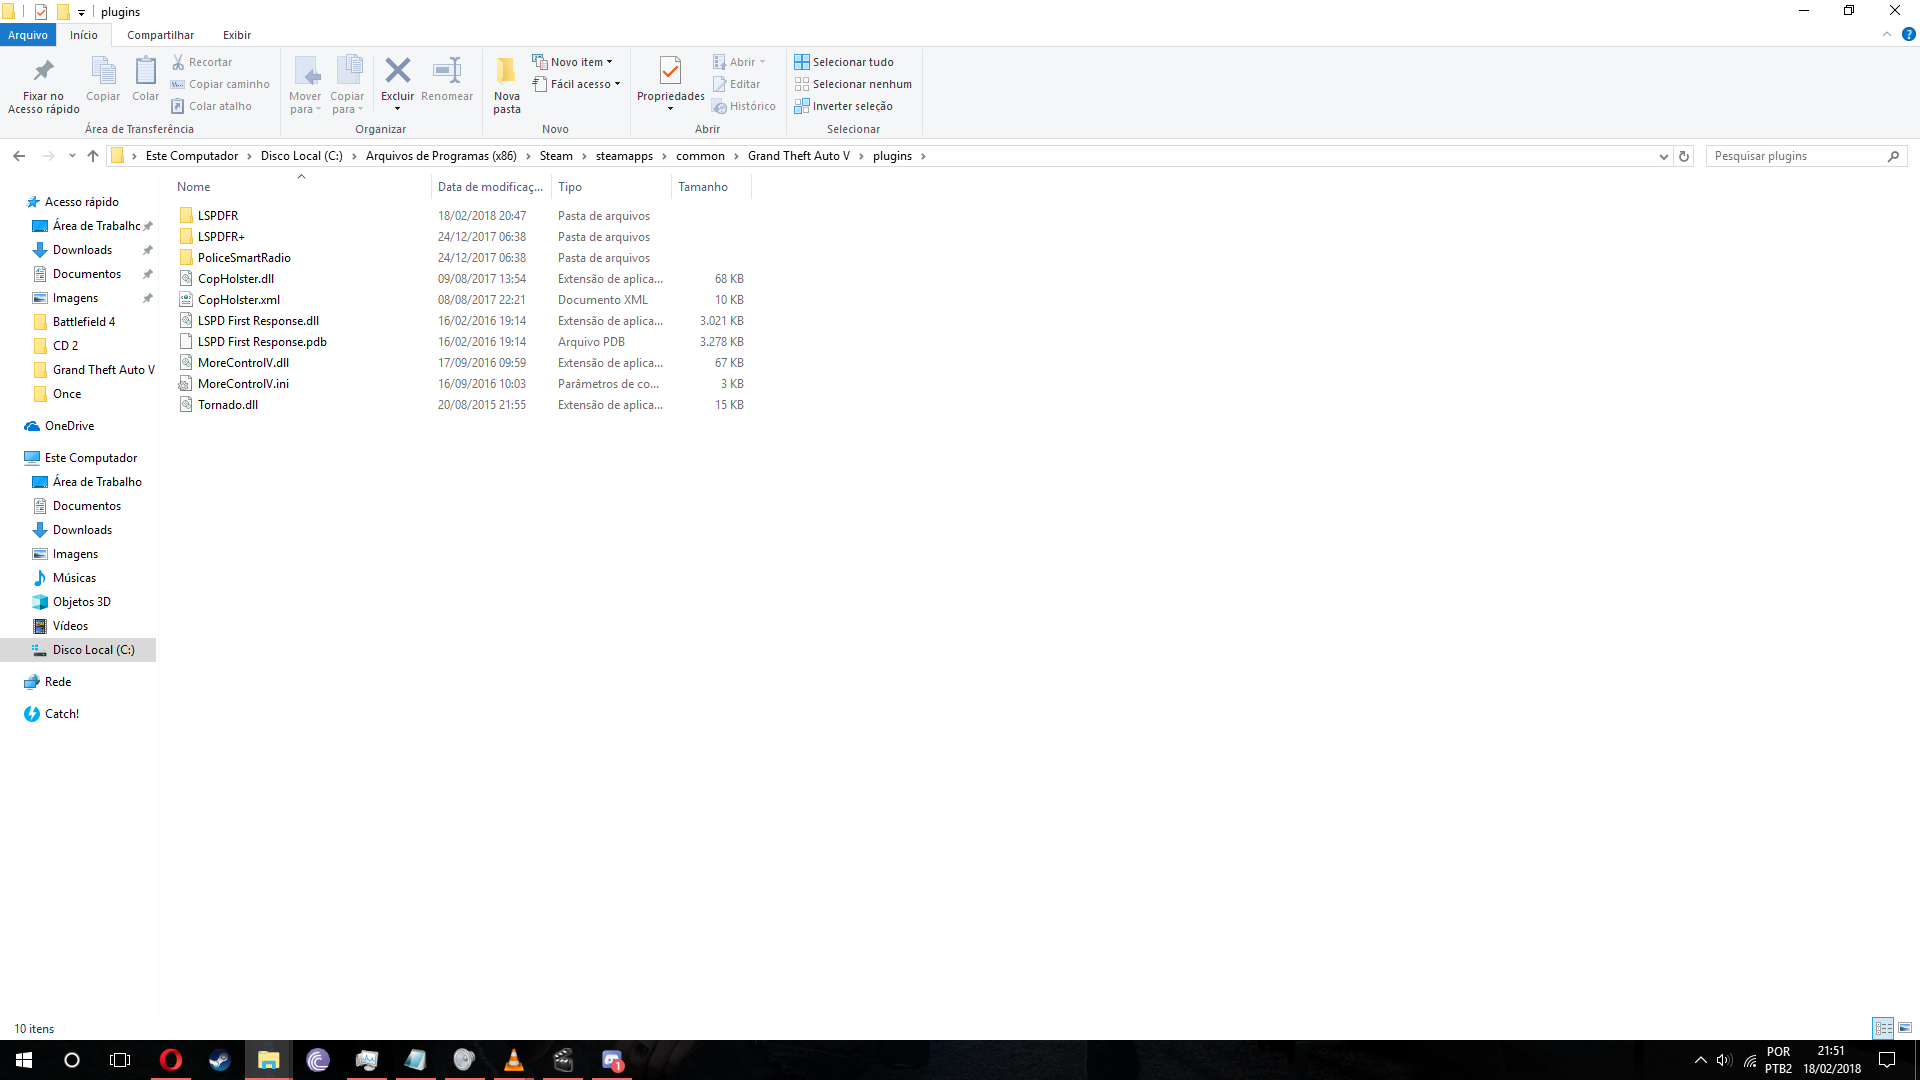Image resolution: width=1920 pixels, height=1080 pixels.
Task: Open Steam from the taskbar
Action: pos(219,1060)
